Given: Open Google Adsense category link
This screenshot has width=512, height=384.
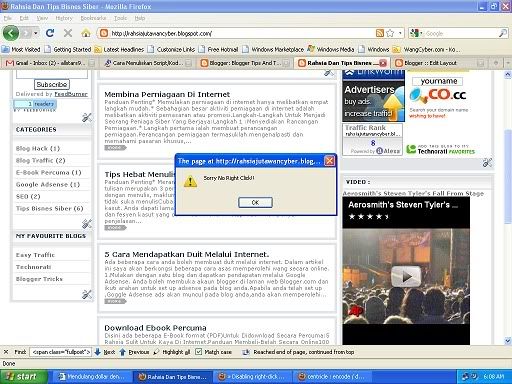Looking at the screenshot, I should click(x=48, y=184).
